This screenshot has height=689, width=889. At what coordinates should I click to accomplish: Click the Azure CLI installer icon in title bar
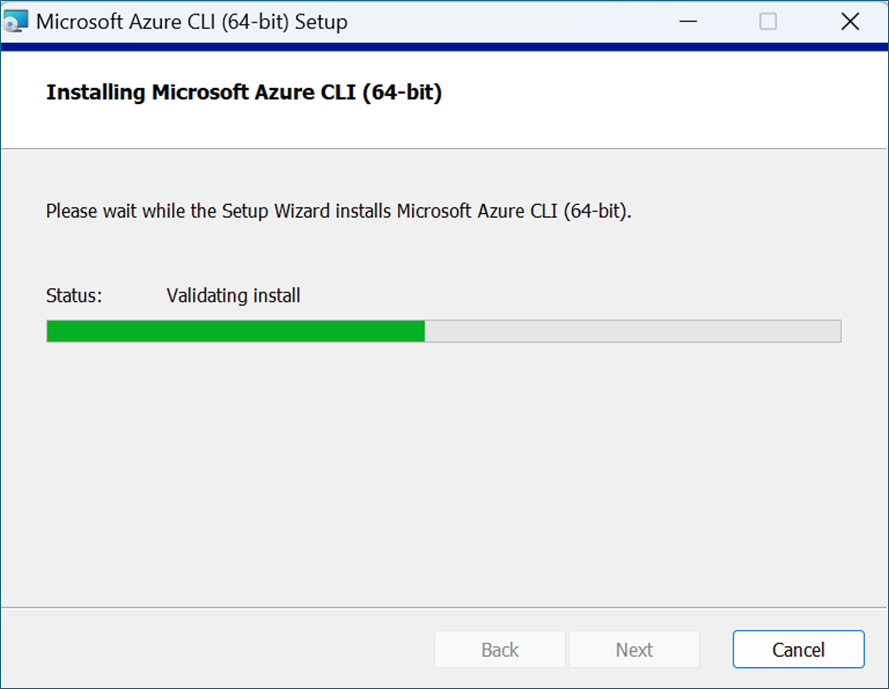pos(15,22)
